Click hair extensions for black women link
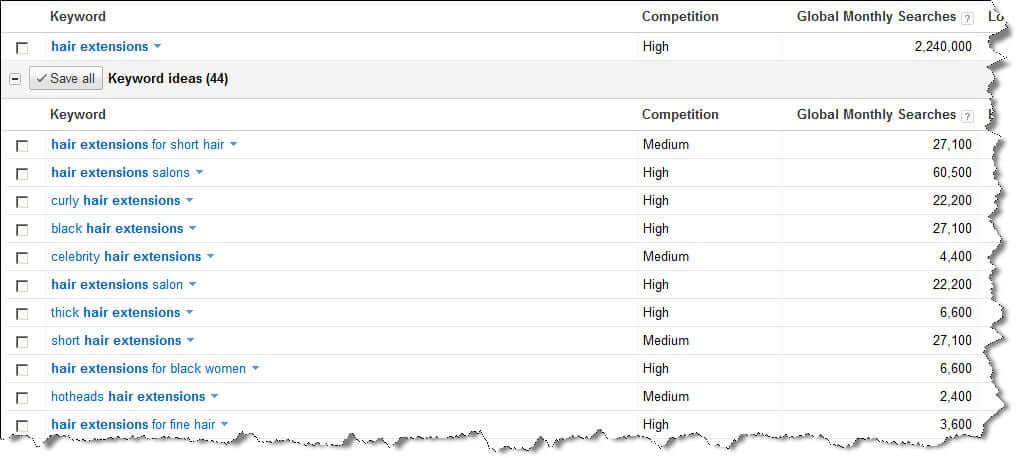The height and width of the screenshot is (458, 1017). pyautogui.click(x=148, y=369)
